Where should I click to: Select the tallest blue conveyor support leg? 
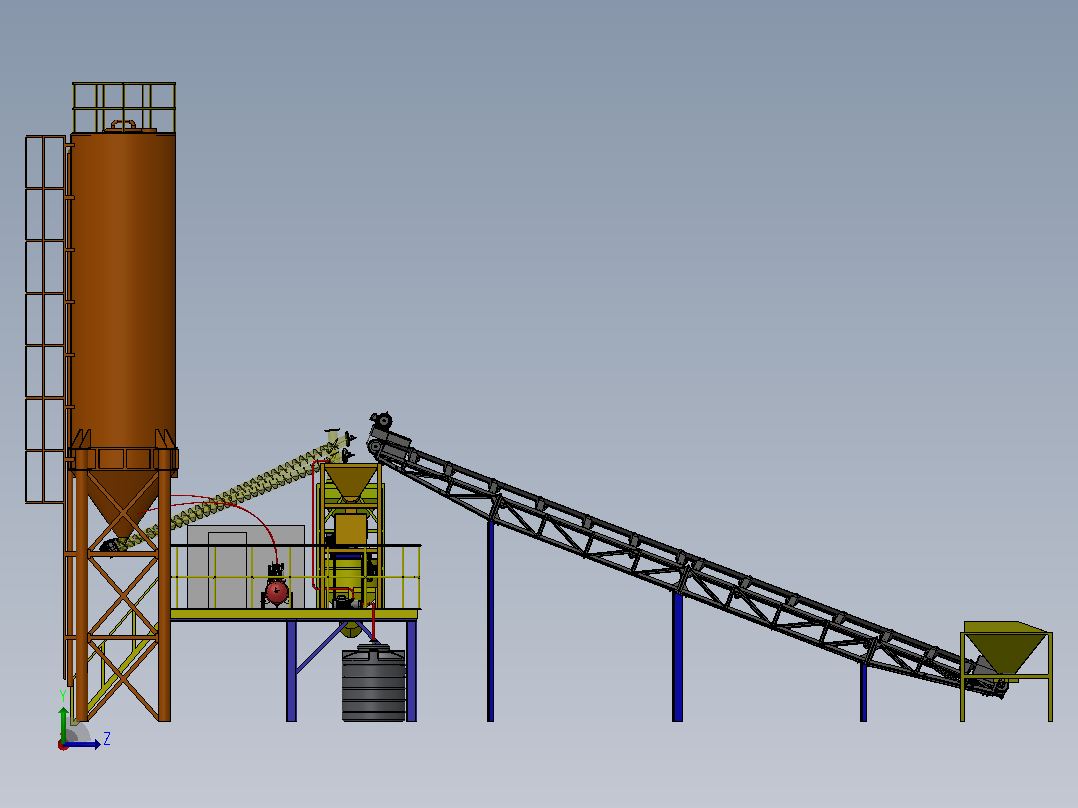coord(490,622)
